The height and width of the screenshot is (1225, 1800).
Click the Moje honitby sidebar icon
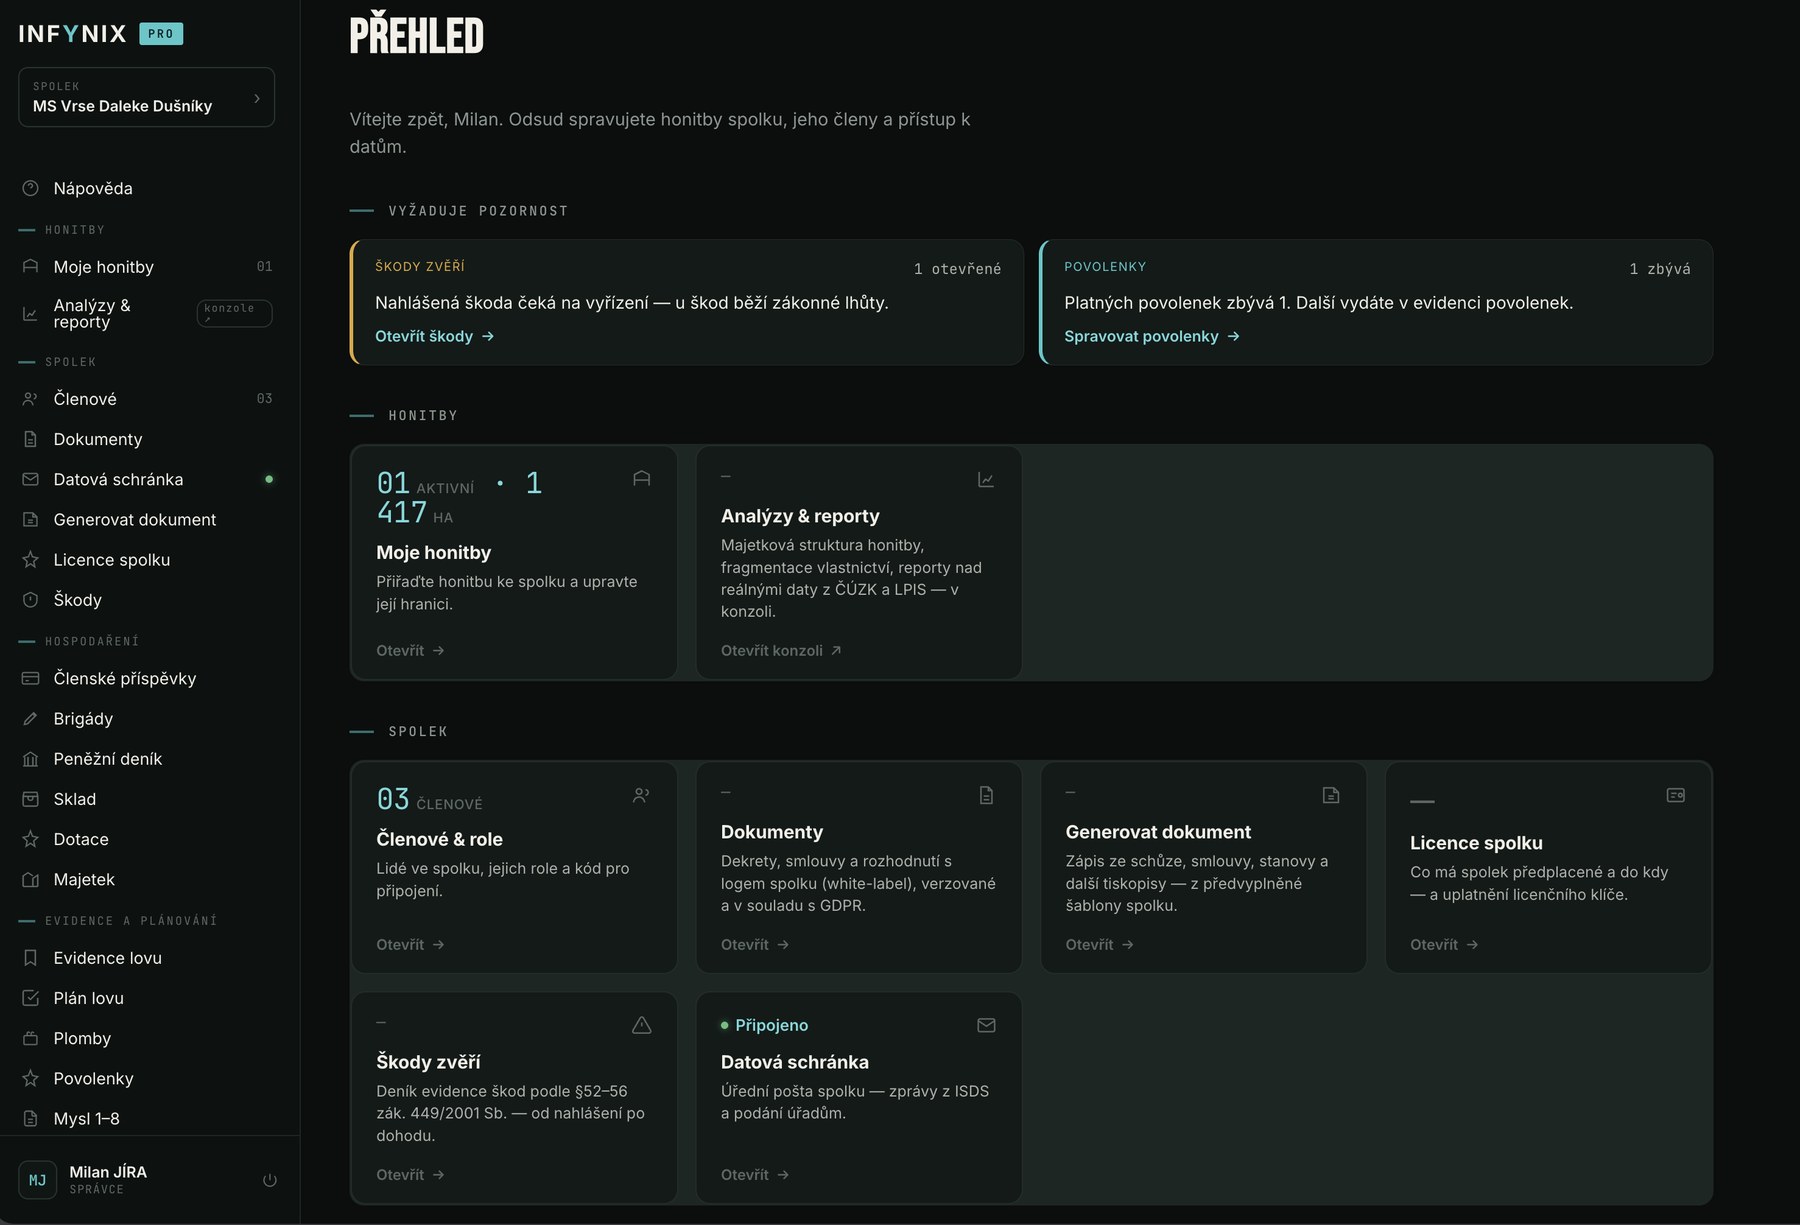tap(31, 266)
